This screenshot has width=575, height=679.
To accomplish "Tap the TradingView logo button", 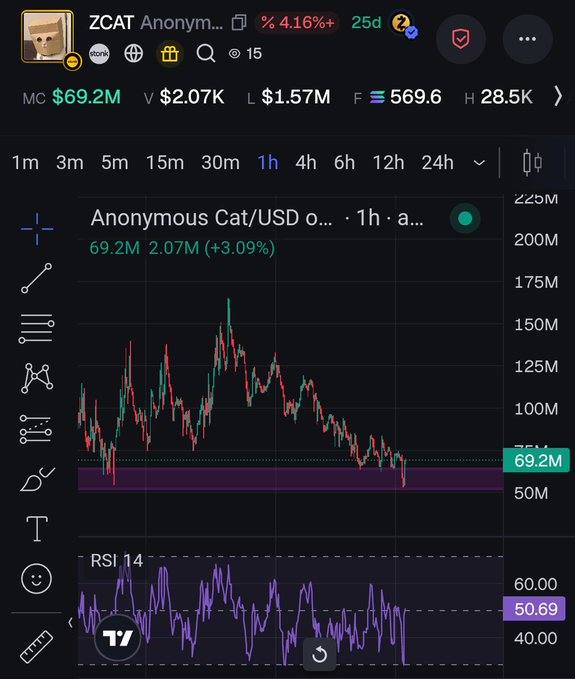I will pos(117,637).
